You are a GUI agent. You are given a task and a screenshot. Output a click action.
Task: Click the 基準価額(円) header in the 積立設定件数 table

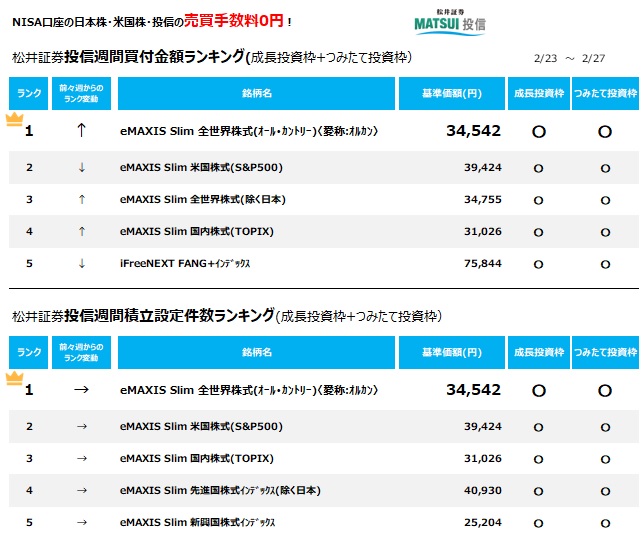[x=451, y=353]
